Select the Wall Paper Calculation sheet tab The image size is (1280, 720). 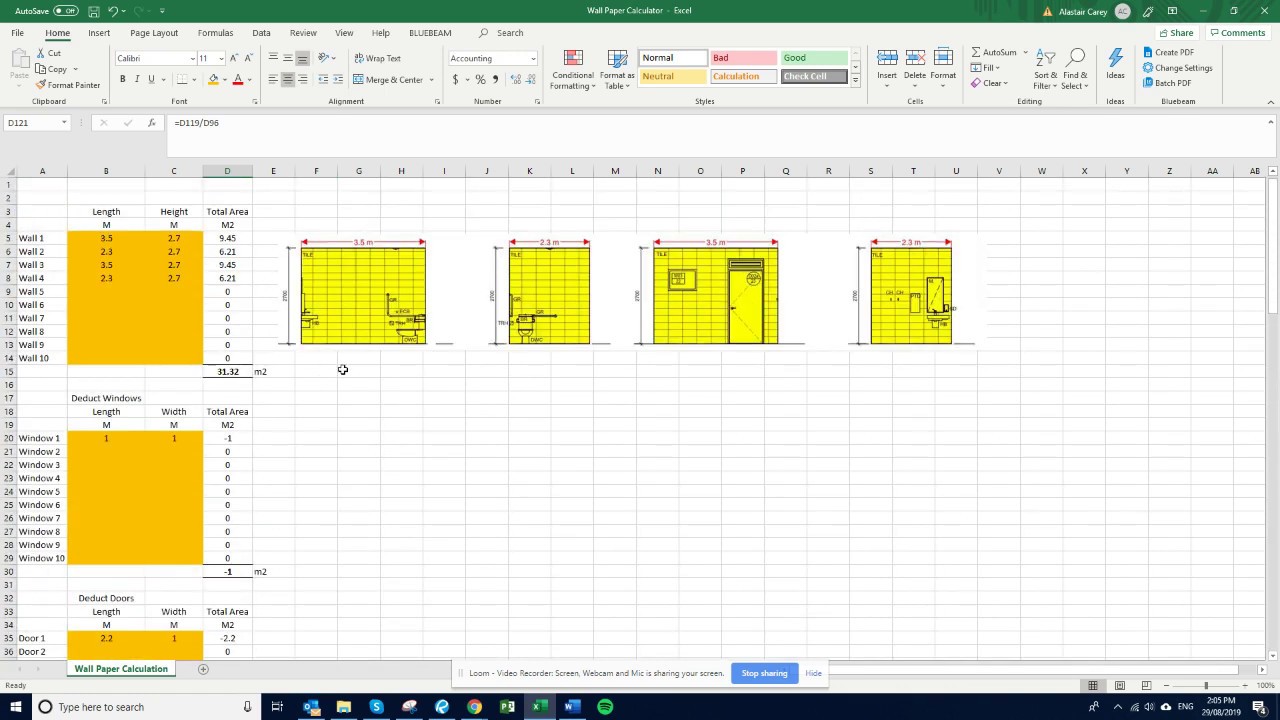pyautogui.click(x=121, y=669)
